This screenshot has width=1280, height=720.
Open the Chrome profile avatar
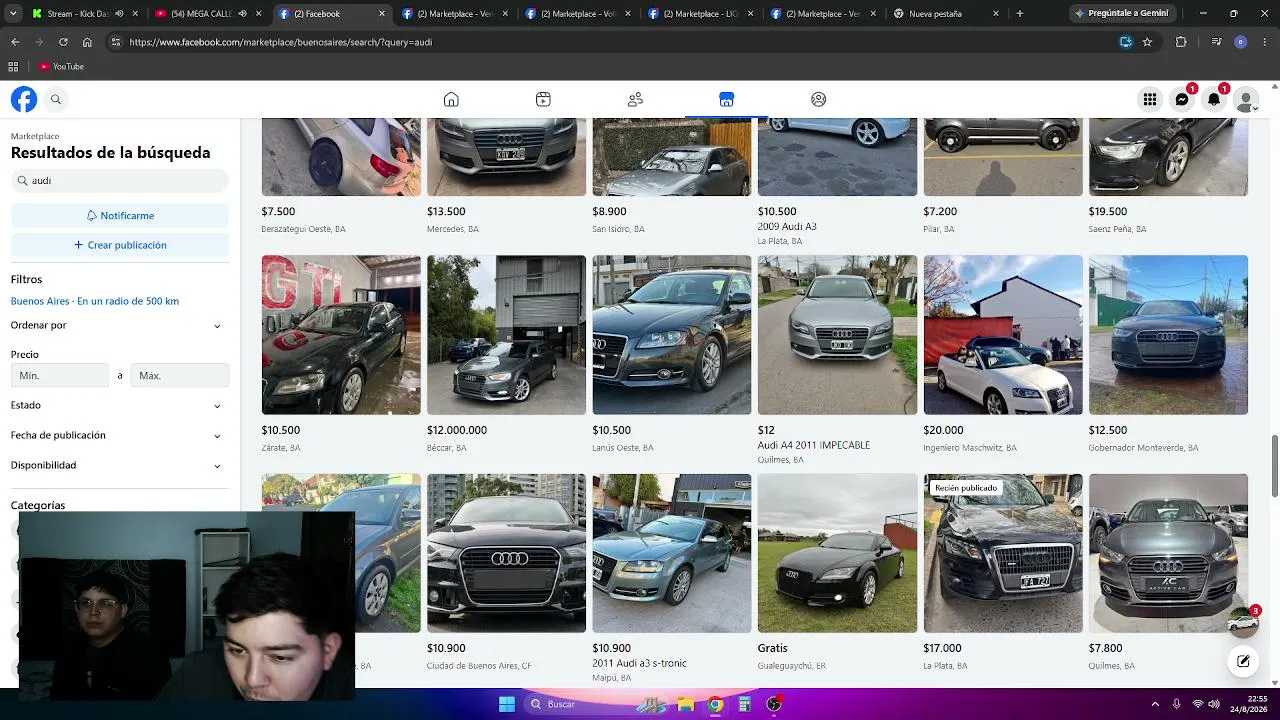click(1240, 42)
